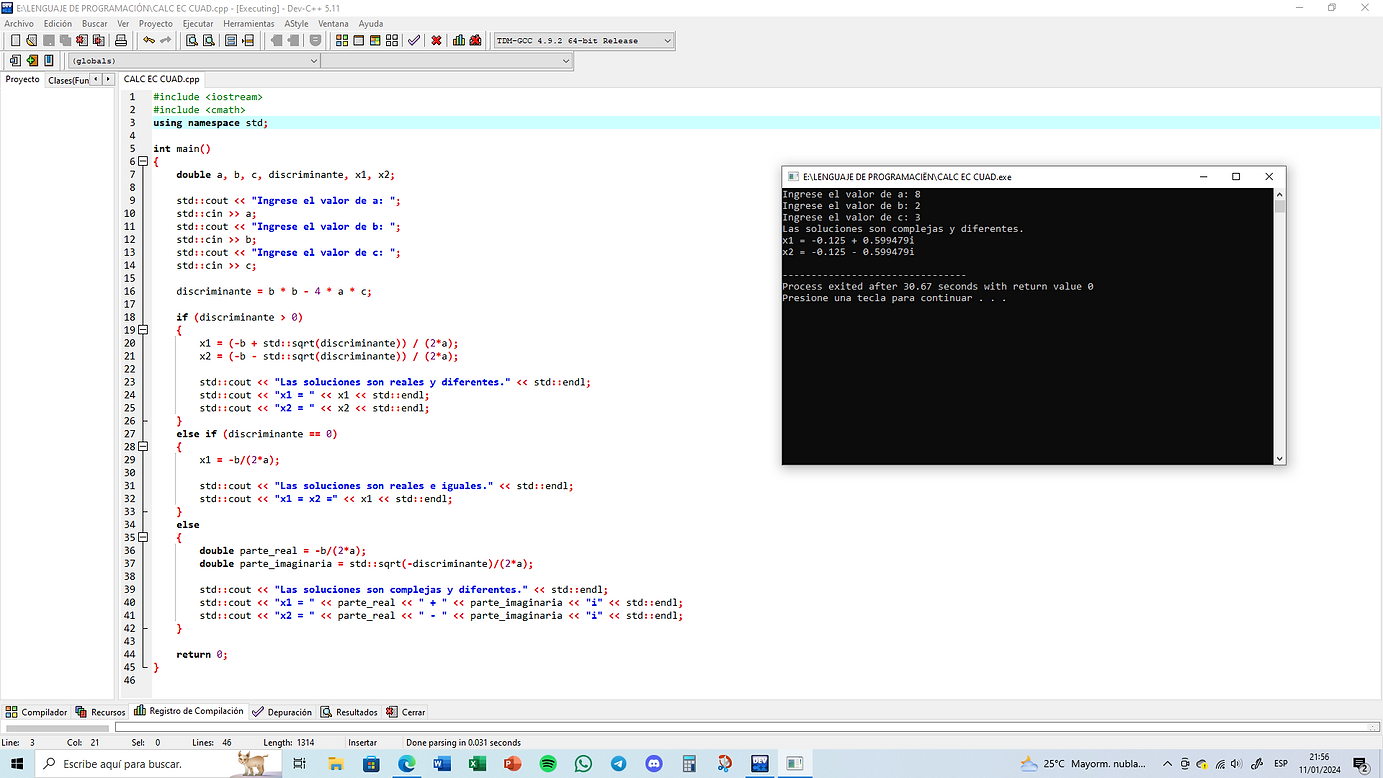Click the New project icon in second toolbar

(x=15, y=61)
